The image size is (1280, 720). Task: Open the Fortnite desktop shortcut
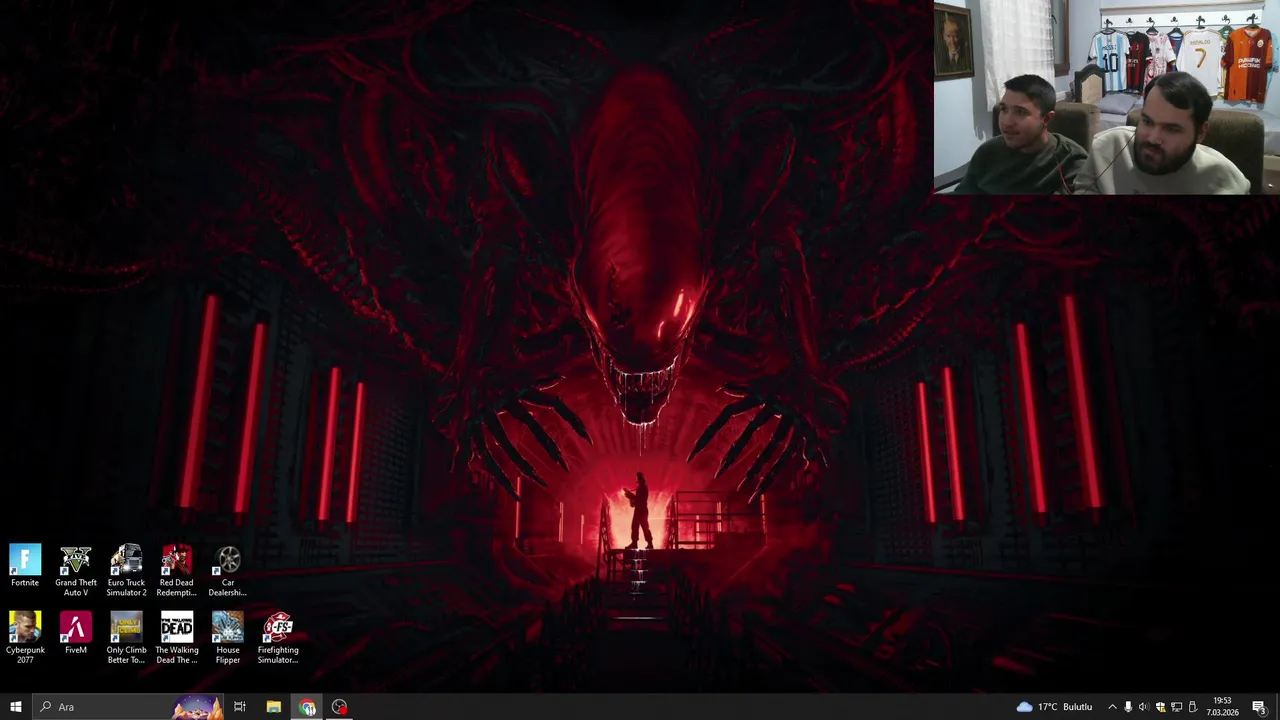pyautogui.click(x=25, y=566)
